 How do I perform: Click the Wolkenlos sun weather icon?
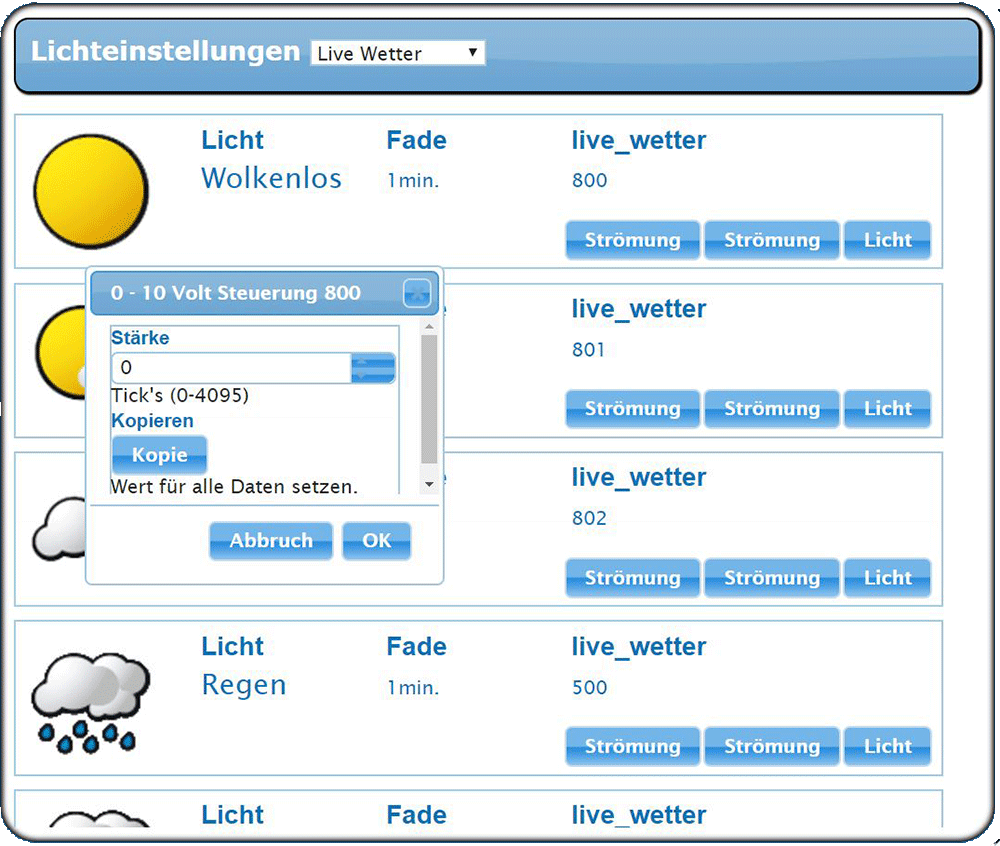point(91,190)
